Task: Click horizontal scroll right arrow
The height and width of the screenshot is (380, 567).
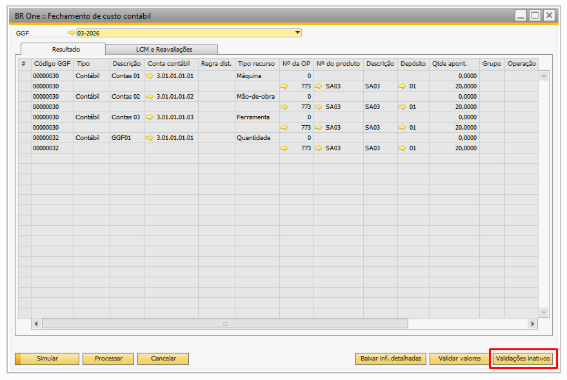Action: pyautogui.click(x=532, y=324)
